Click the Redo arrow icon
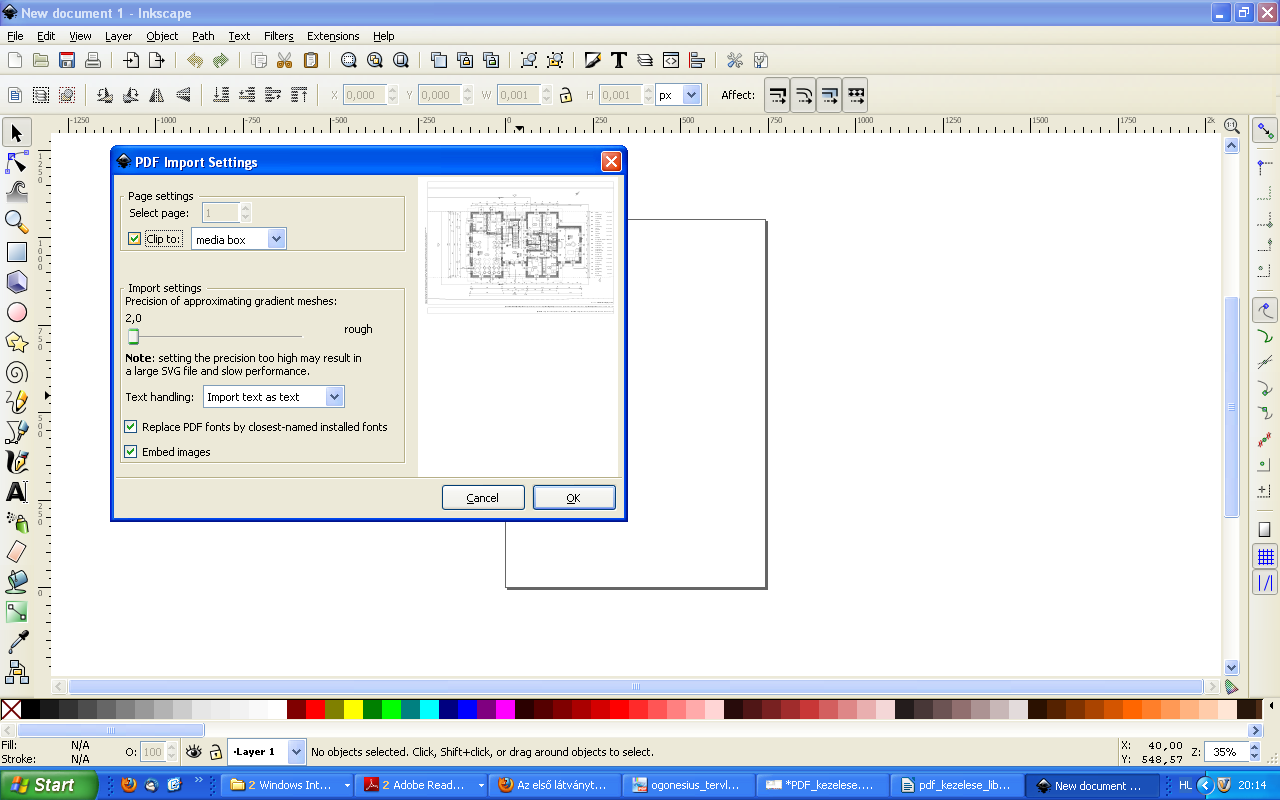 click(x=220, y=60)
